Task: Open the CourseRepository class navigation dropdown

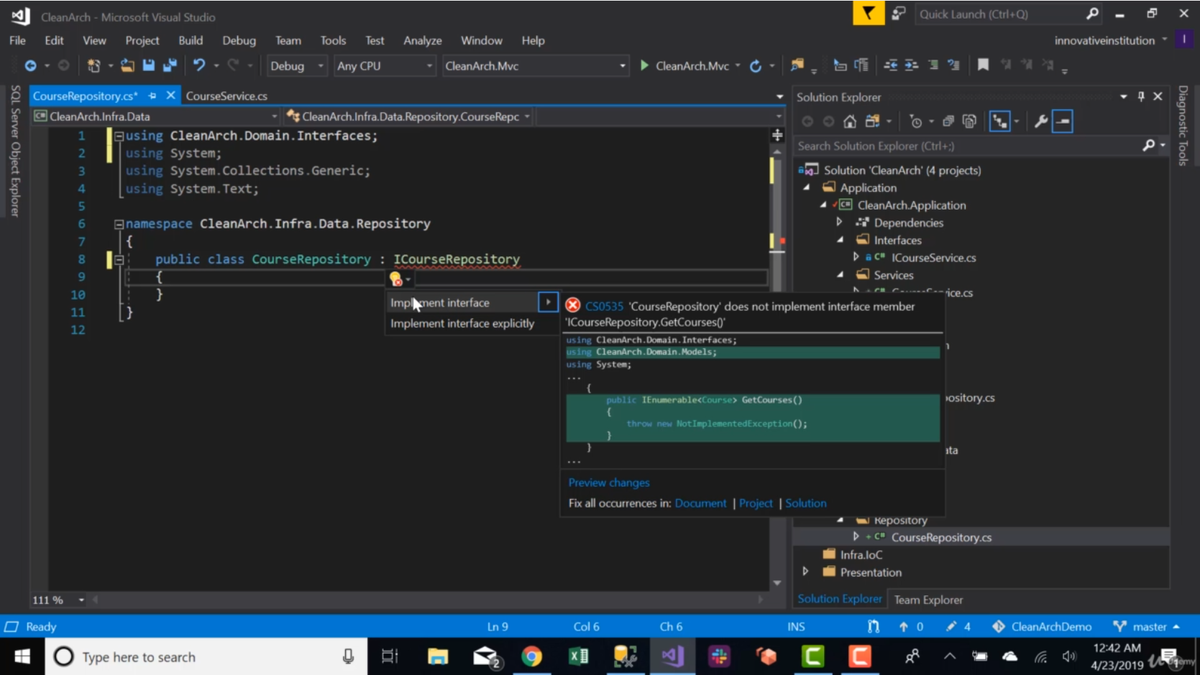Action: tap(409, 117)
